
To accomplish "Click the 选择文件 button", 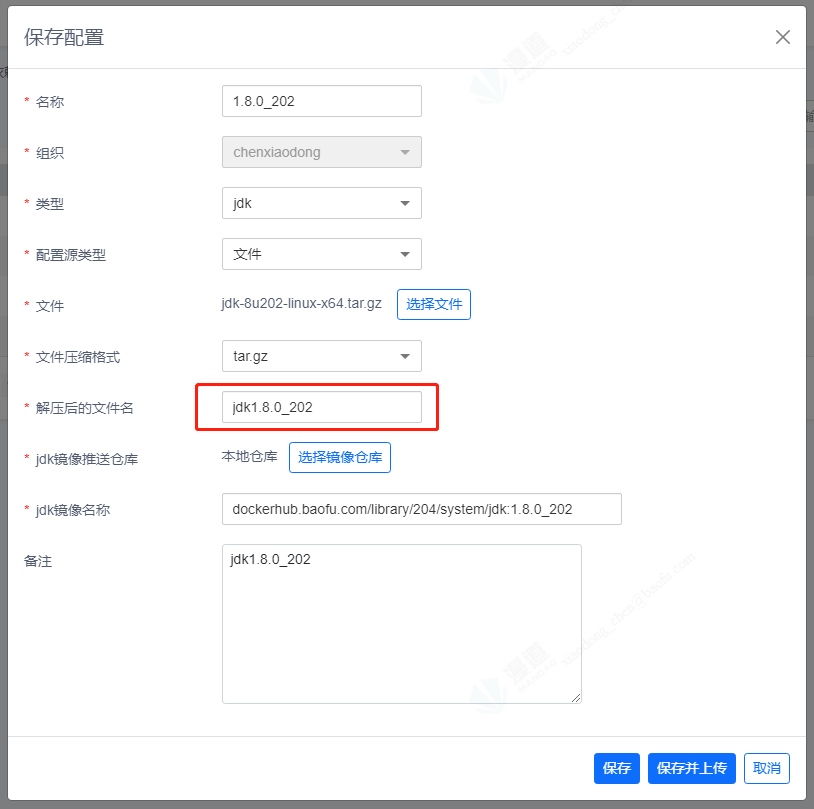I will (433, 304).
